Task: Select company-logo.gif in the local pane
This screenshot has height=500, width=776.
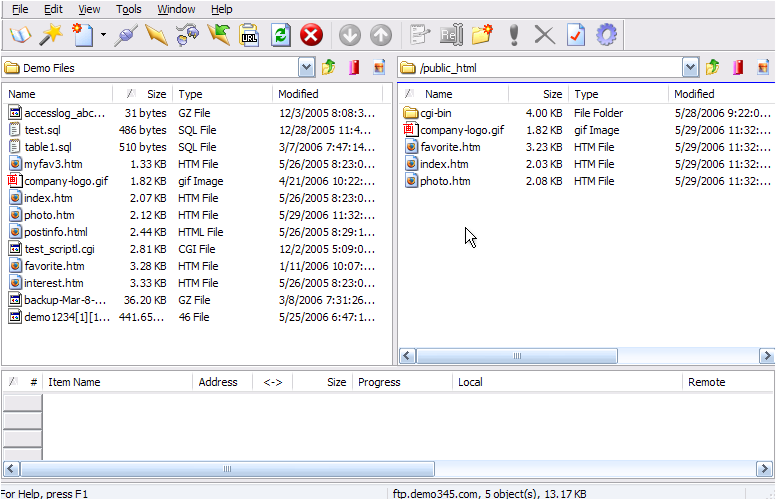Action: 66,181
